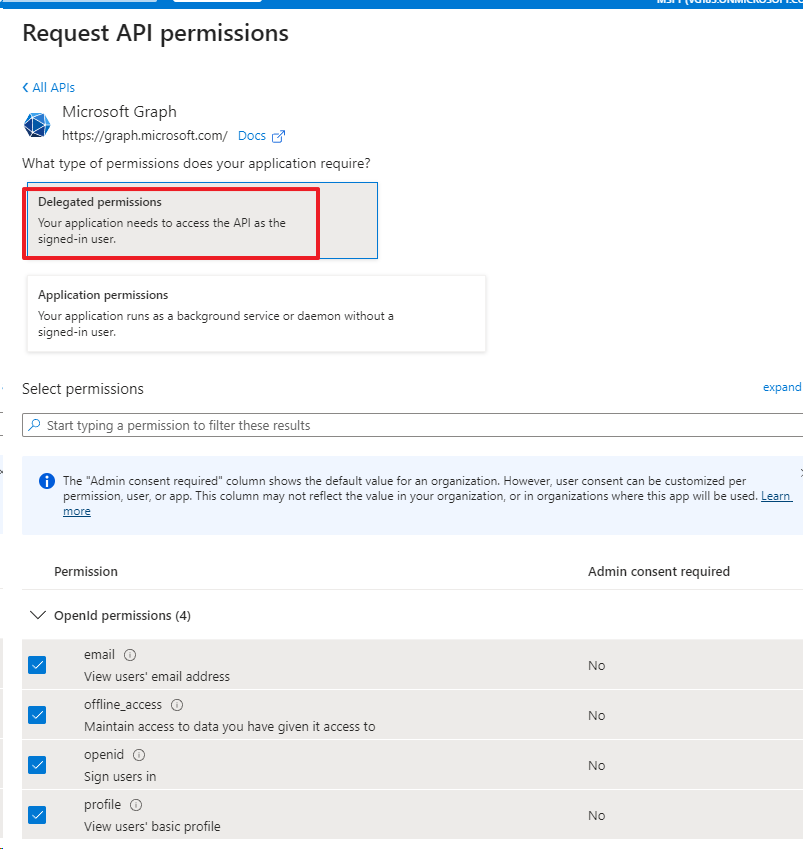Go back to All APIs
The height and width of the screenshot is (849, 803).
click(x=49, y=88)
